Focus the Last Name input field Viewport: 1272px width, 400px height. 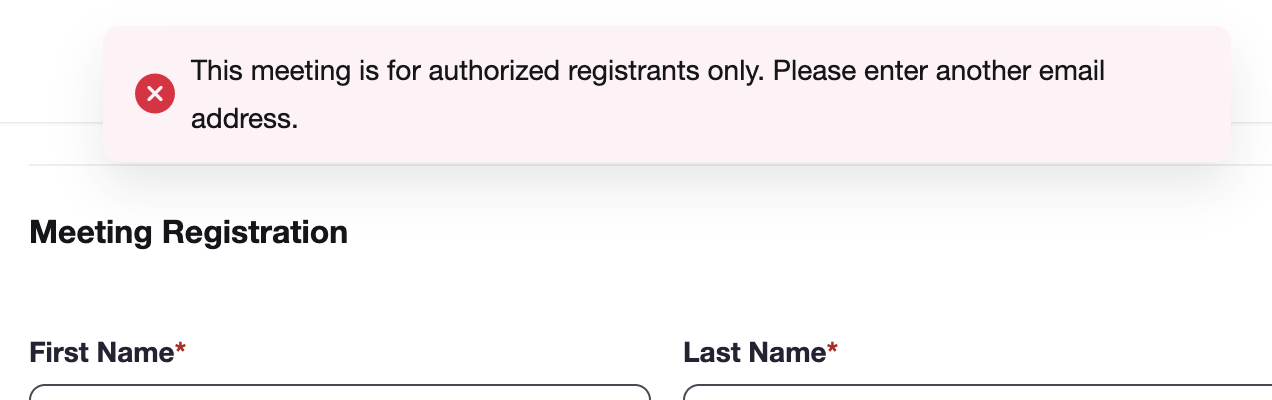(x=977, y=392)
